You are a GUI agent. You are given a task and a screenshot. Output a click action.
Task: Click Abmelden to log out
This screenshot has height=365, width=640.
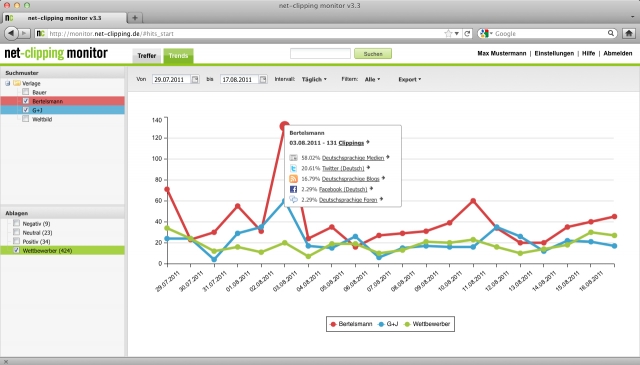[618, 53]
